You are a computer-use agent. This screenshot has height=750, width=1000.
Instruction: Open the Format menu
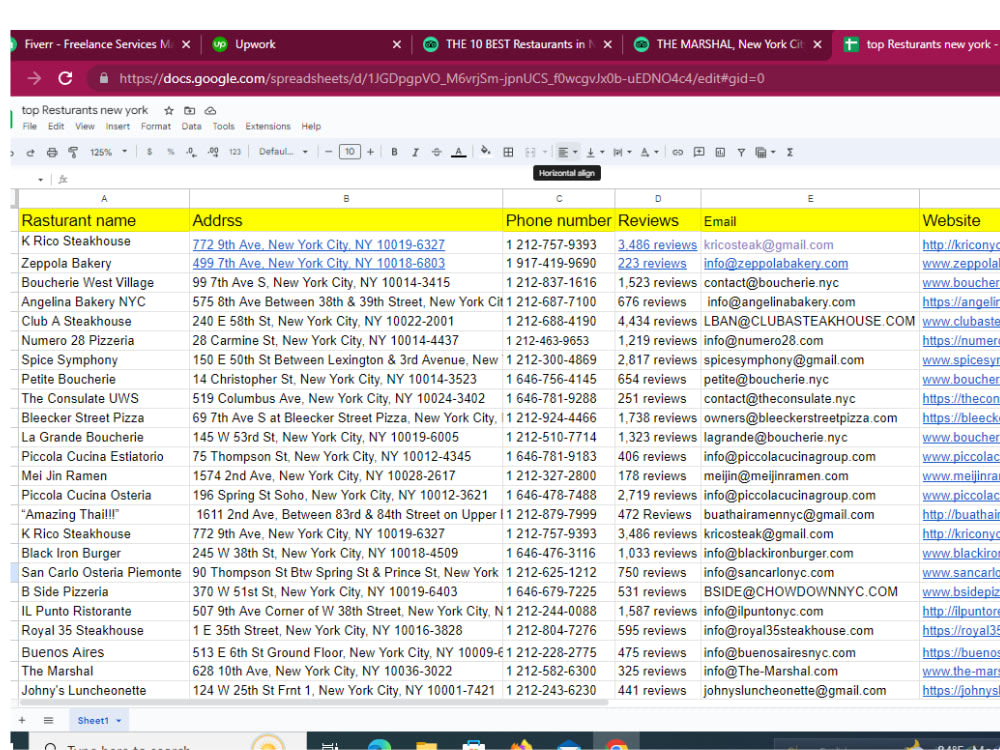[x=156, y=126]
